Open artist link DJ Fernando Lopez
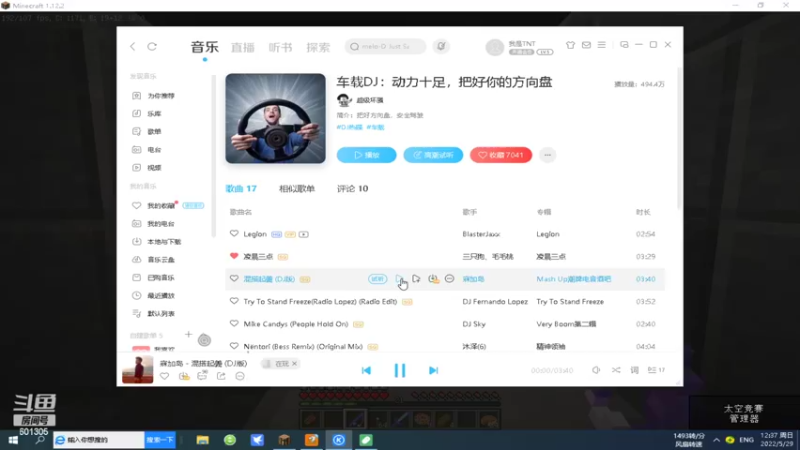Image resolution: width=800 pixels, height=450 pixels. 495,302
